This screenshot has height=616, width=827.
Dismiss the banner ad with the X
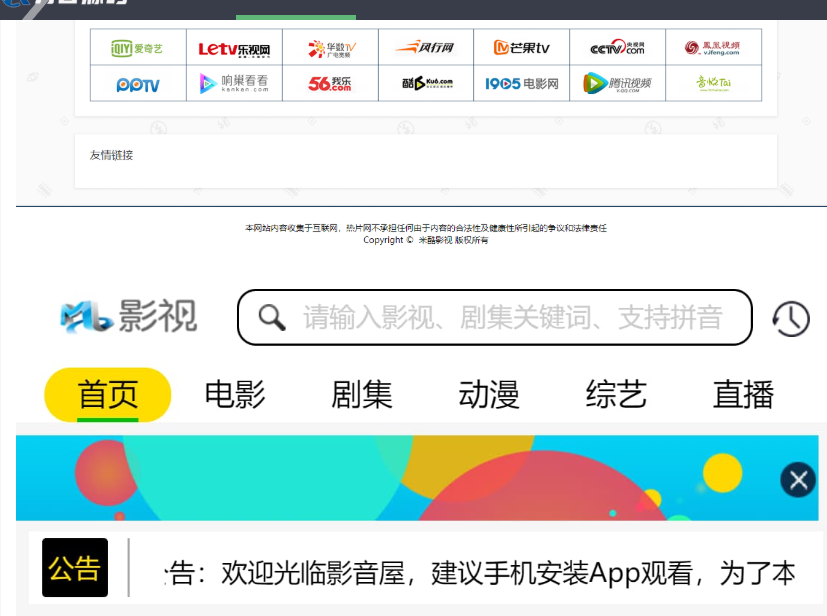coord(797,479)
